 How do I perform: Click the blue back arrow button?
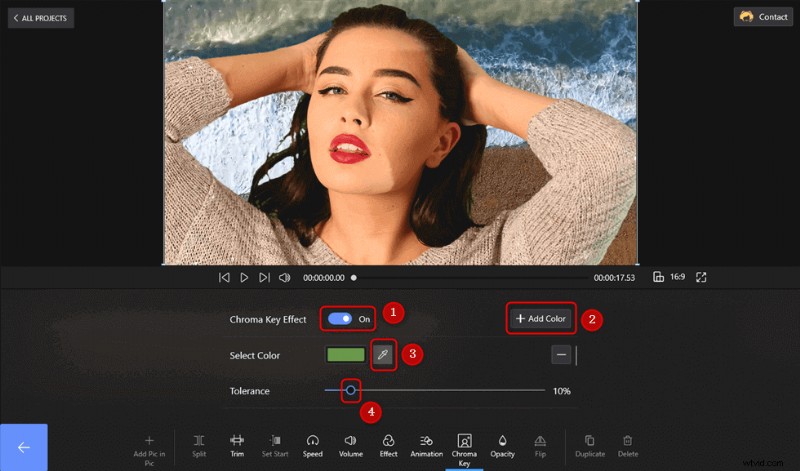pos(24,448)
